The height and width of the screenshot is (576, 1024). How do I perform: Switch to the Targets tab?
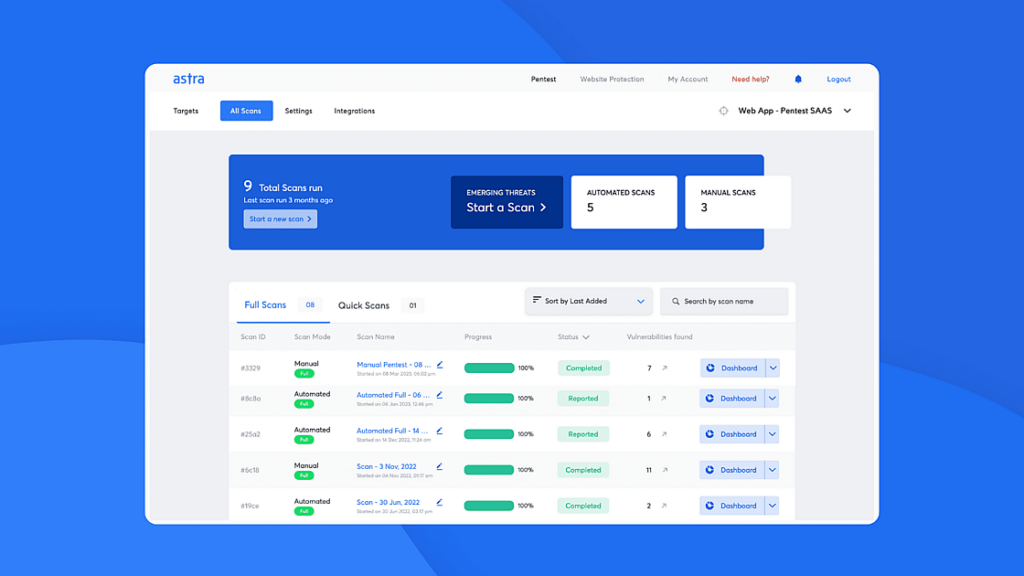tap(185, 111)
